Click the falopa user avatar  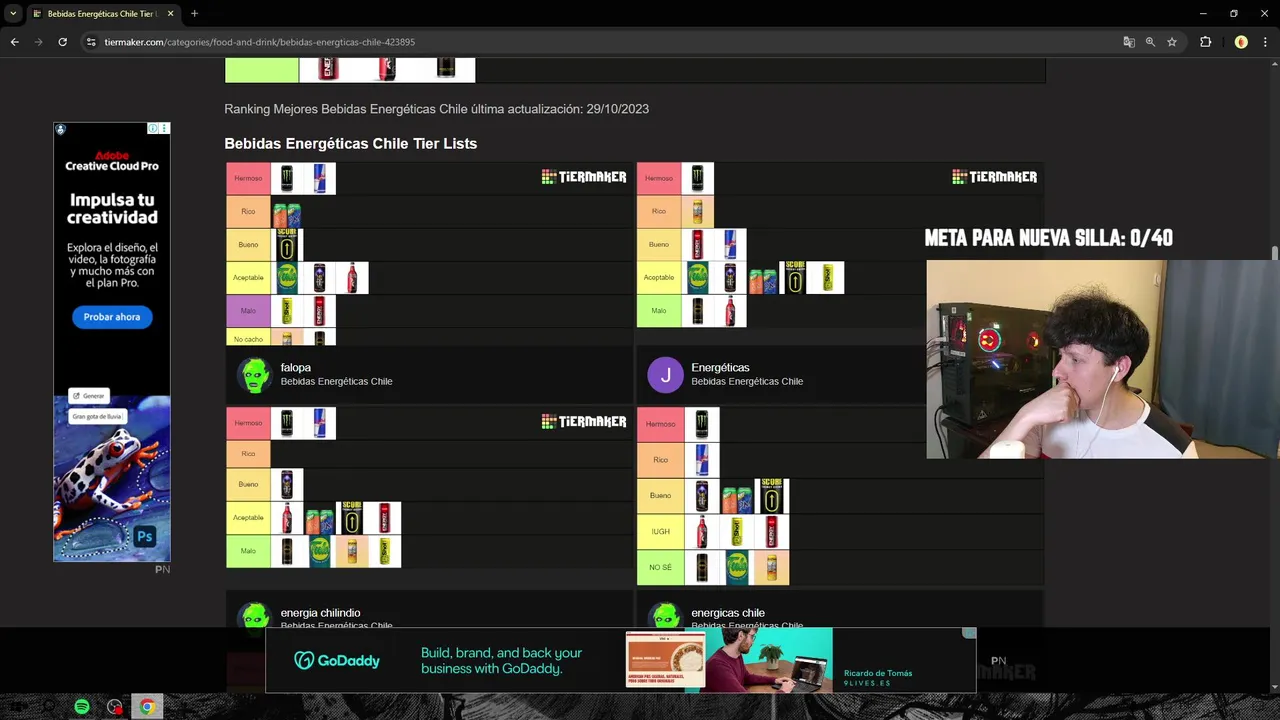point(254,375)
